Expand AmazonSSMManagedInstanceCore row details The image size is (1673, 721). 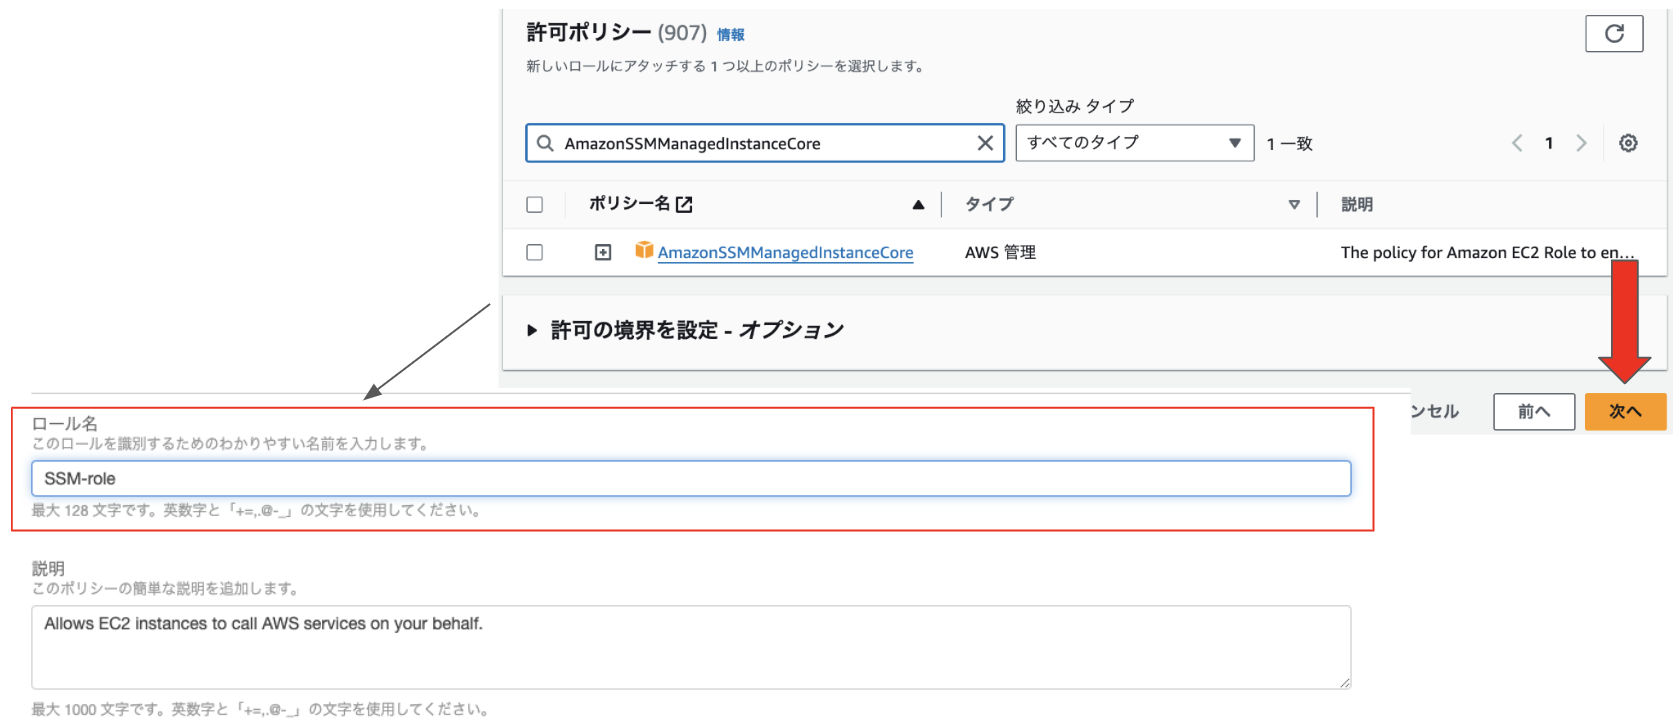603,252
